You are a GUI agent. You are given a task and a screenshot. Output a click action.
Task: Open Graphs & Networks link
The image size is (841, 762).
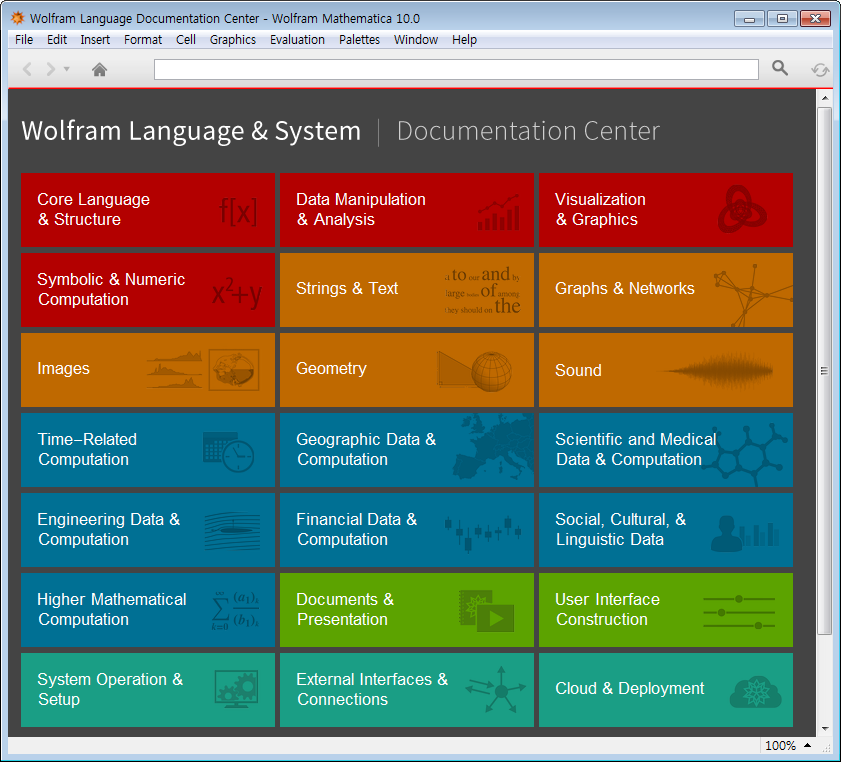[625, 288]
